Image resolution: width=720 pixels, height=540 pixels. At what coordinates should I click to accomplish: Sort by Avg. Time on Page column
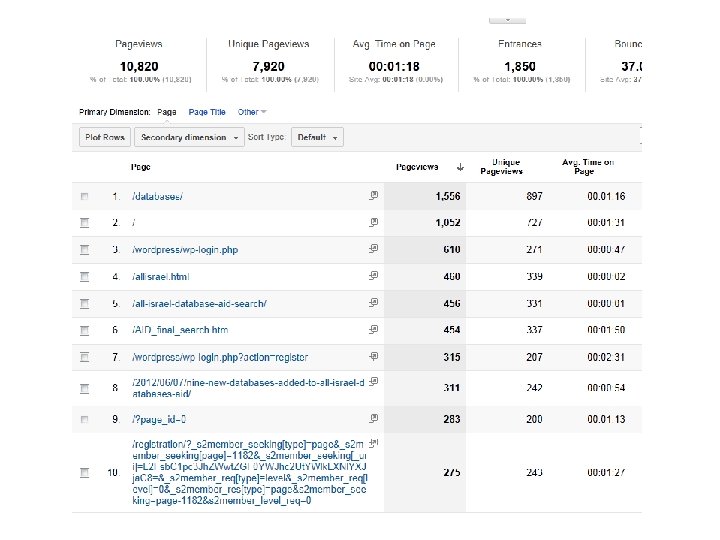(587, 167)
